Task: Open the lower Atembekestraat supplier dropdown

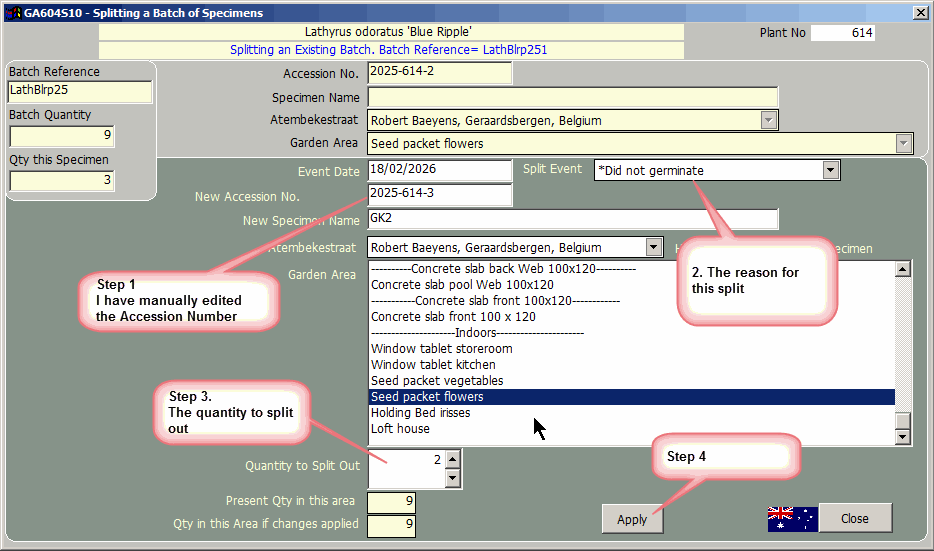Action: pyautogui.click(x=653, y=247)
